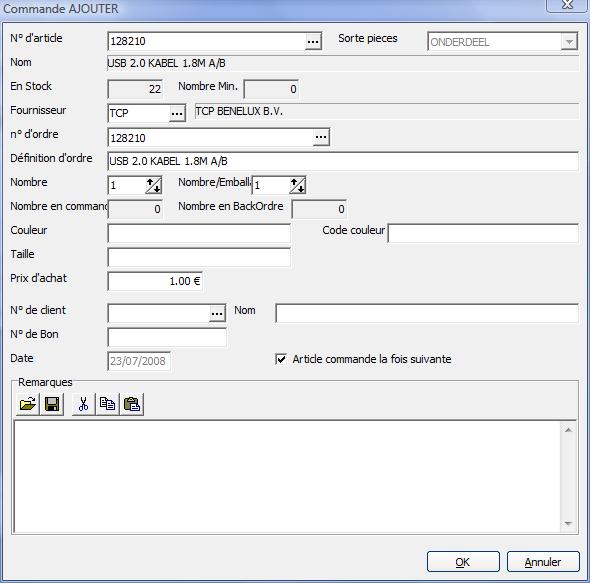Click the Remarques scrollbar down arrow

pos(568,524)
